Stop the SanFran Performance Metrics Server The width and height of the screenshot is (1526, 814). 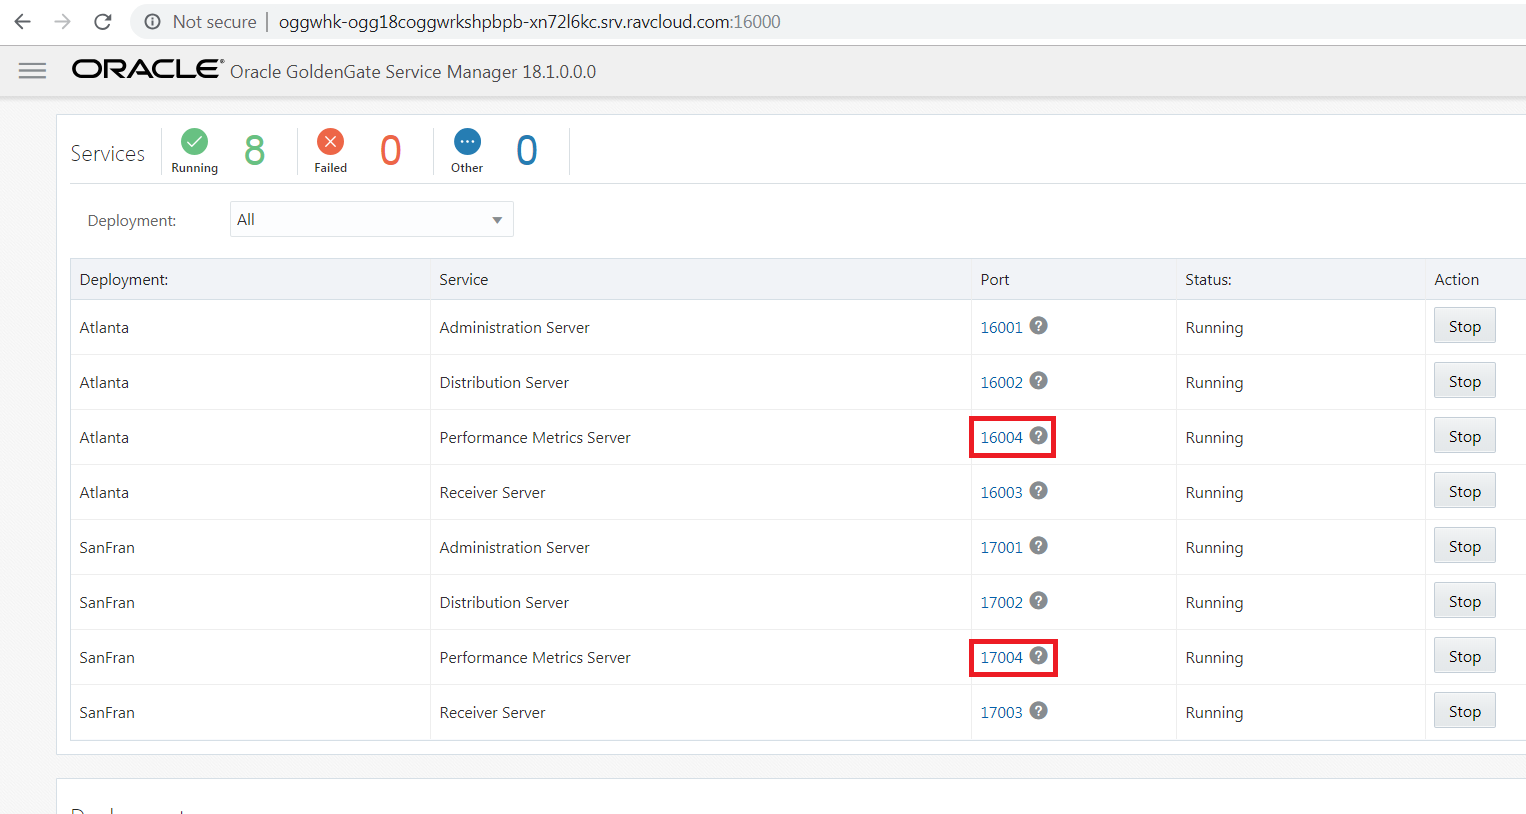[1465, 656]
